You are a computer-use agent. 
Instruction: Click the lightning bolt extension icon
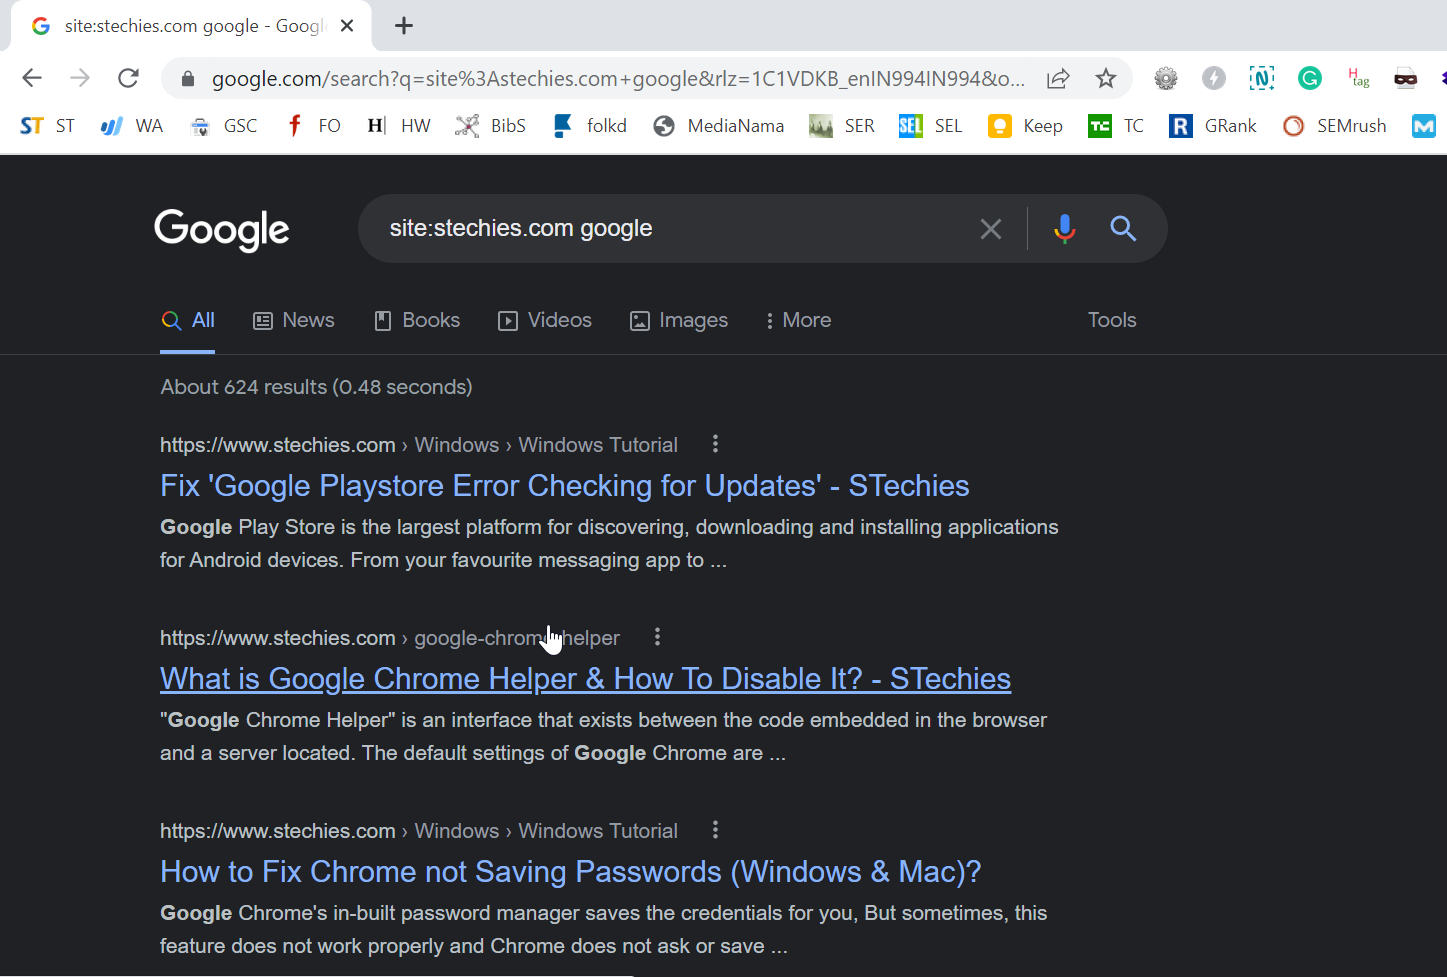[1214, 78]
